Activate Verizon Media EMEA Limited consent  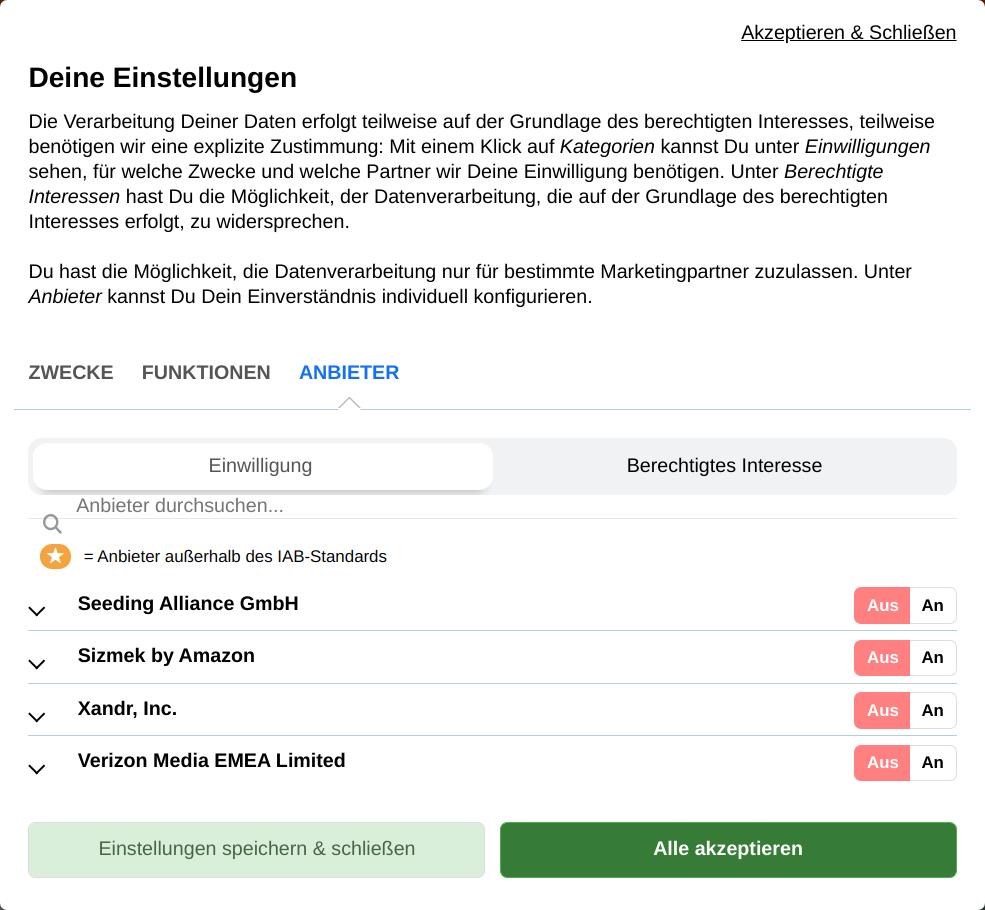tap(933, 763)
